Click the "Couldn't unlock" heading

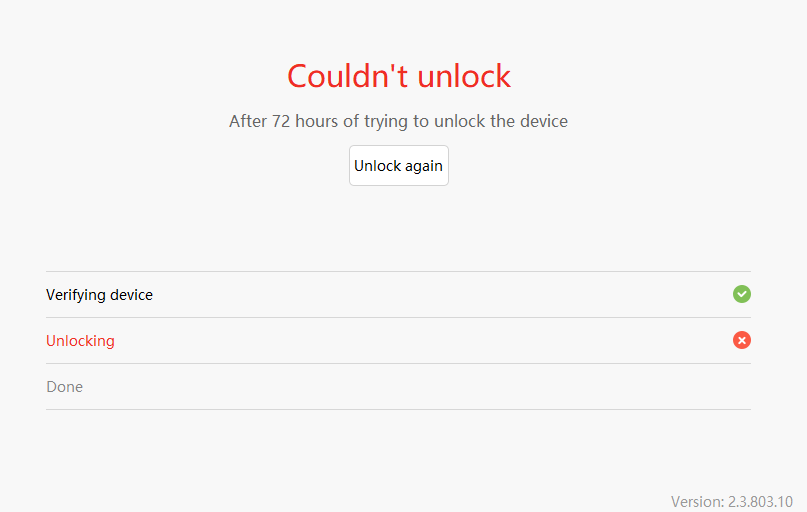click(x=399, y=76)
